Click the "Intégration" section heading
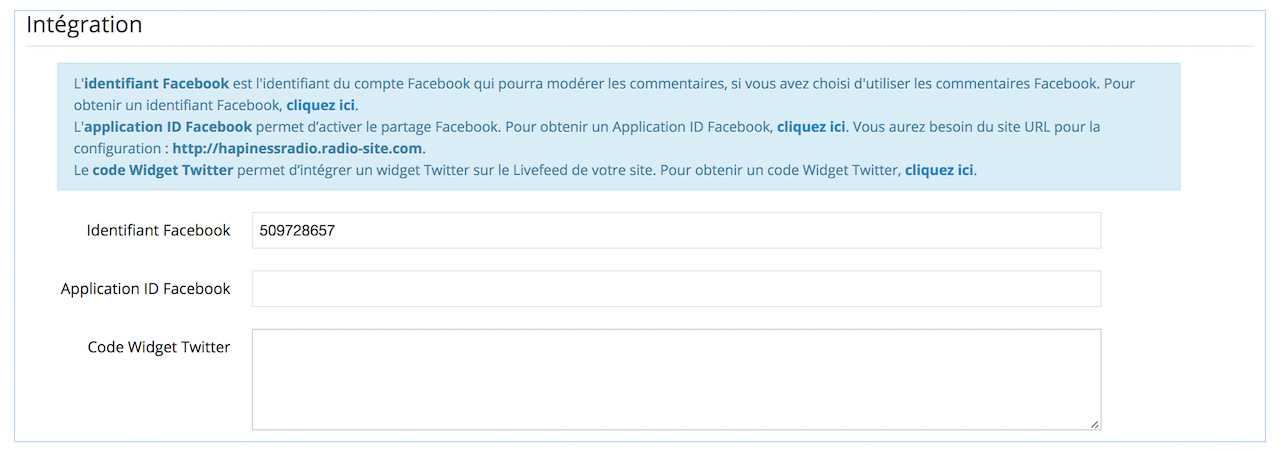Screen dimensions: 1280x452 click(x=84, y=25)
